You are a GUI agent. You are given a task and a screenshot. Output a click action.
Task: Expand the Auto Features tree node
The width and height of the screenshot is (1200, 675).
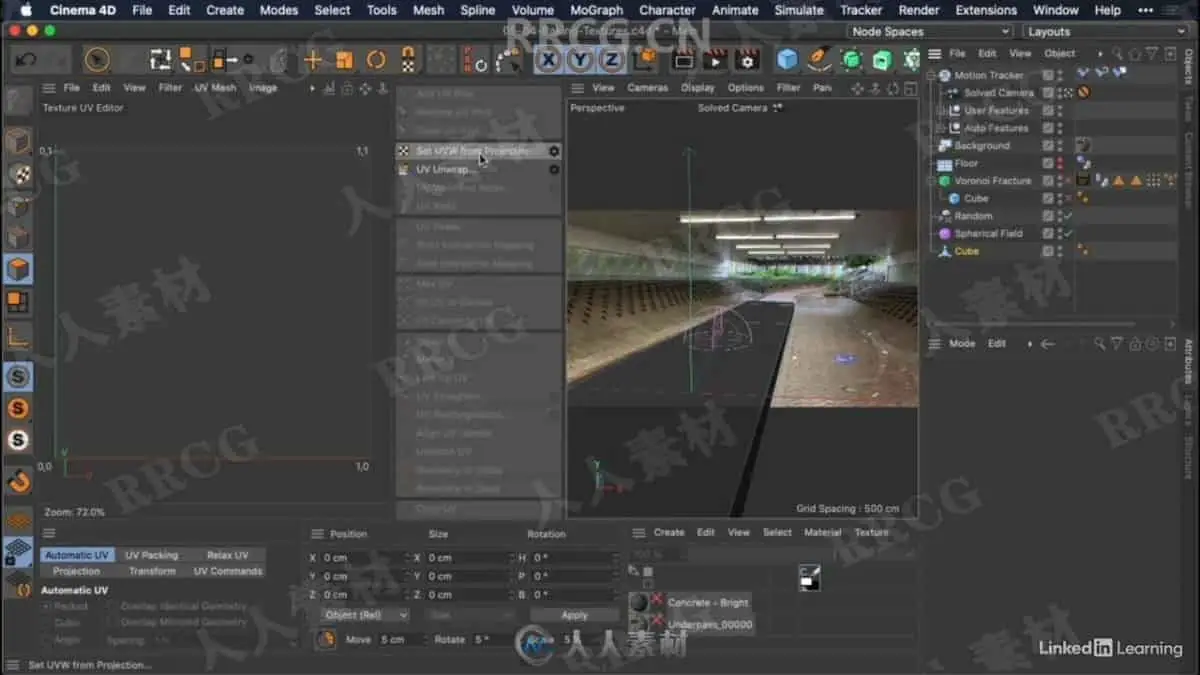pos(942,128)
